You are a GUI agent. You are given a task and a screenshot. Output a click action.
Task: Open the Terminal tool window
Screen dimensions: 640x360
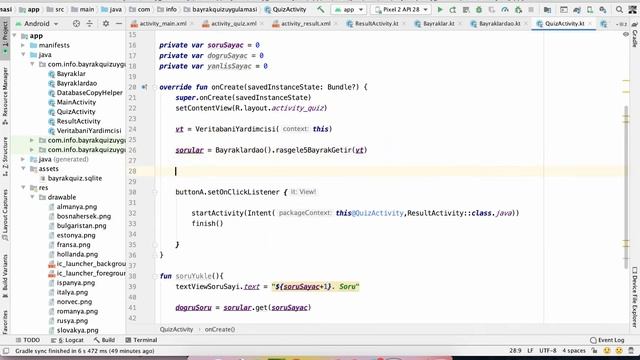coord(141,340)
